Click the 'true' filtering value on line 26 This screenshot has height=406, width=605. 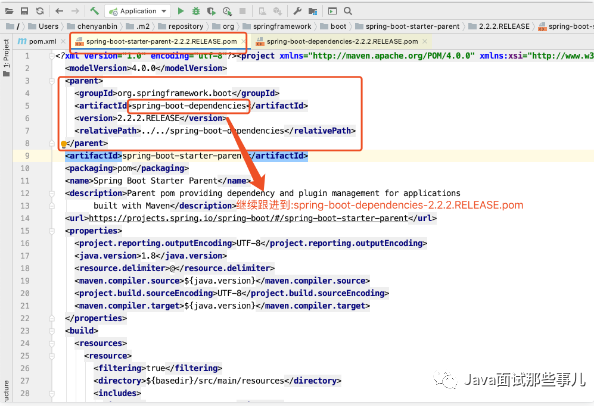coord(155,368)
